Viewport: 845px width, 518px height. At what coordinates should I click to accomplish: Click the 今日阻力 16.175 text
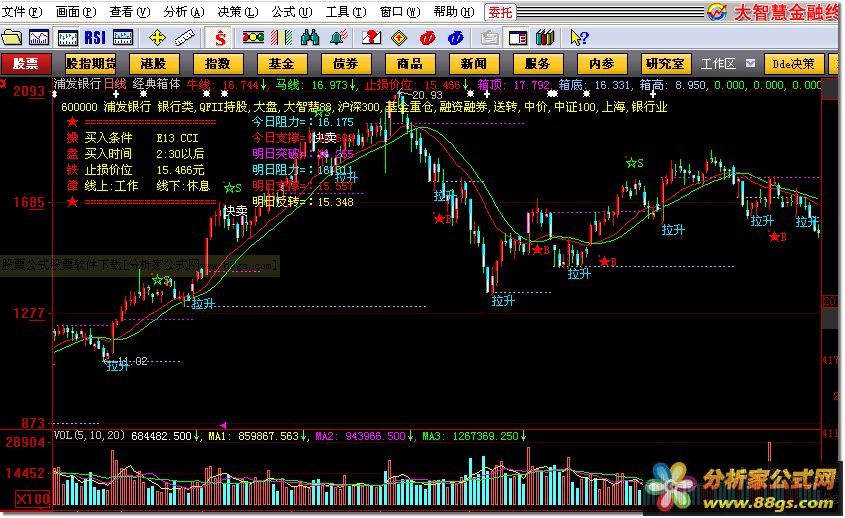coord(303,122)
